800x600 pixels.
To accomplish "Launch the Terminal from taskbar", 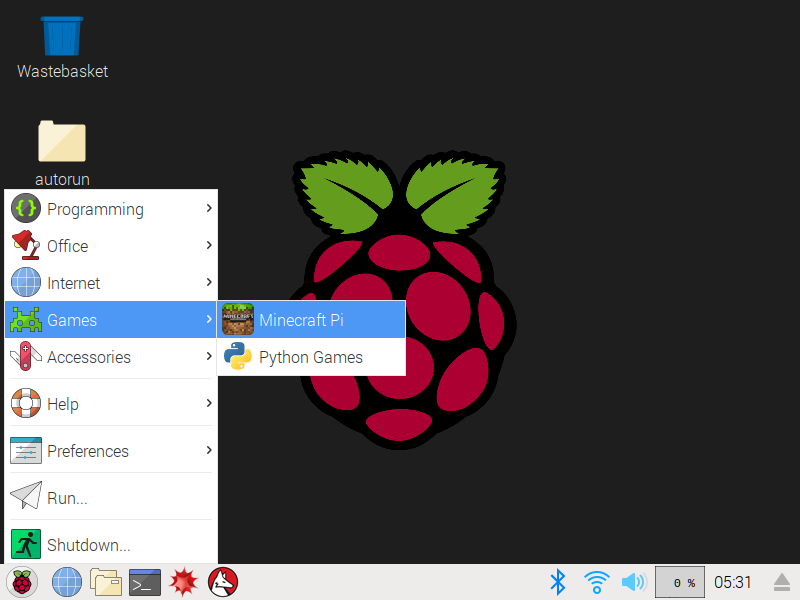I will (x=145, y=582).
